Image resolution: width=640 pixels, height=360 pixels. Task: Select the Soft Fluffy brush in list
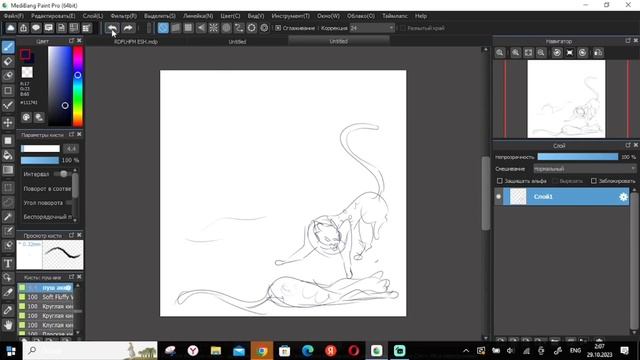click(x=46, y=297)
